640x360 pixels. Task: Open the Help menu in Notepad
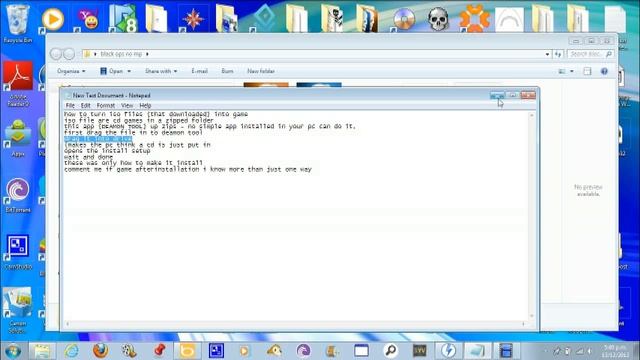[145, 105]
